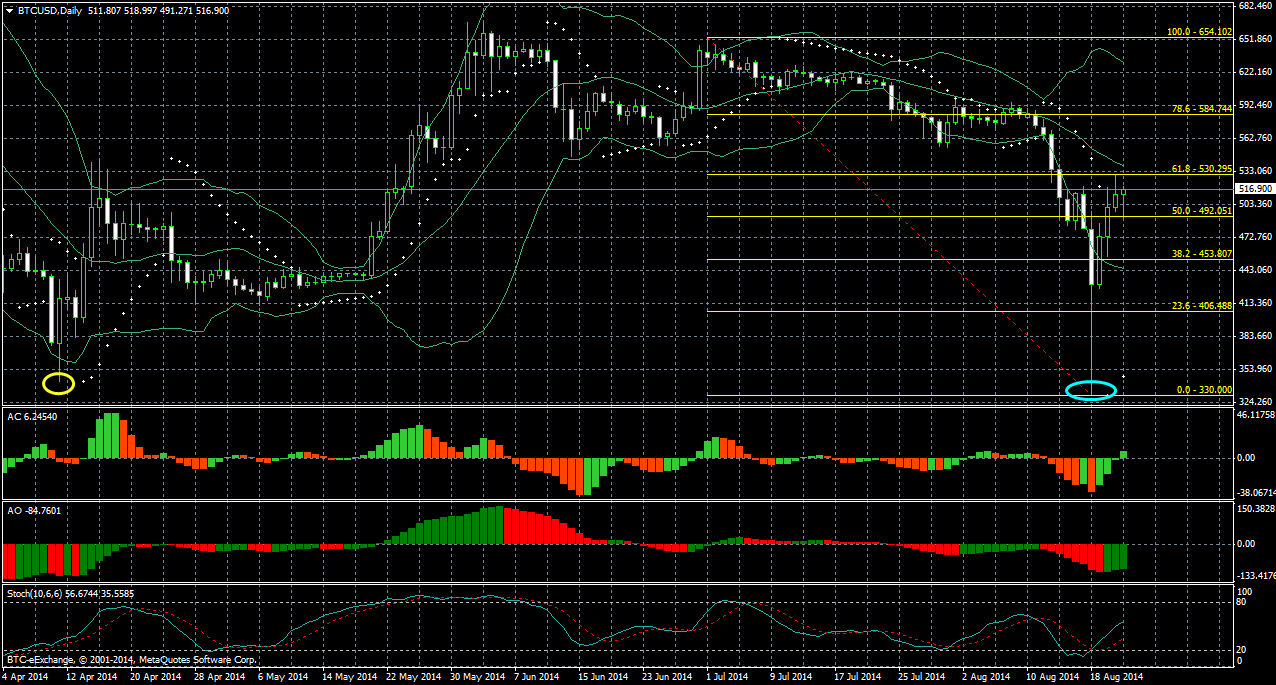
Task: Click the AO -84.7601 indicator label
Action: tap(33, 510)
